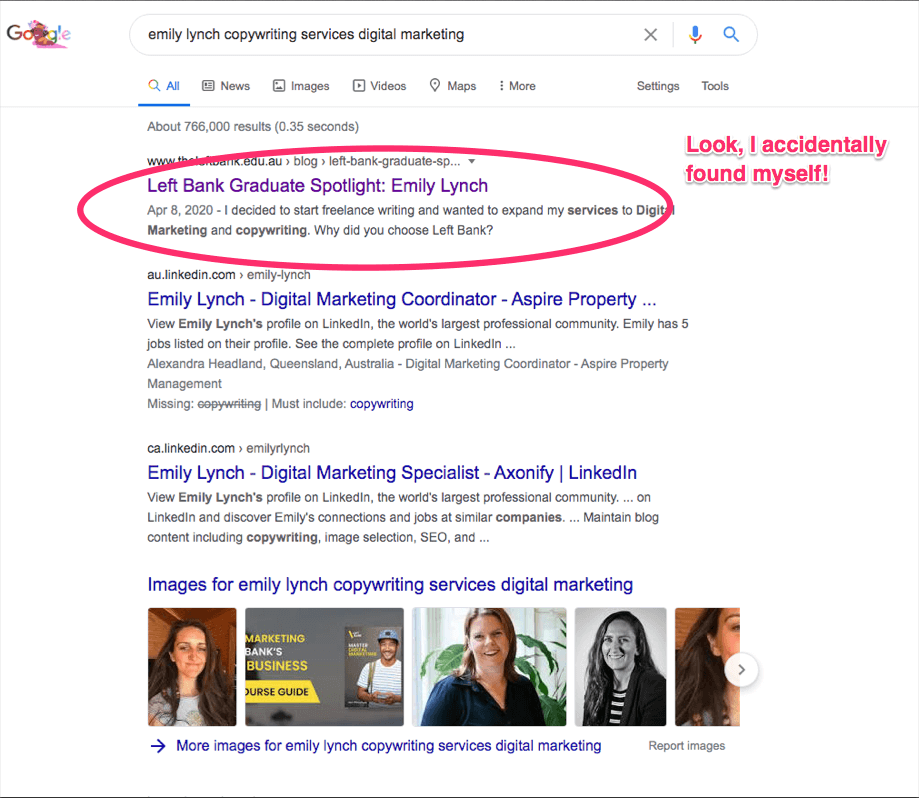Image resolution: width=919 pixels, height=798 pixels.
Task: Open the Marketing Bank's Business course guide thumbnail
Action: click(324, 667)
